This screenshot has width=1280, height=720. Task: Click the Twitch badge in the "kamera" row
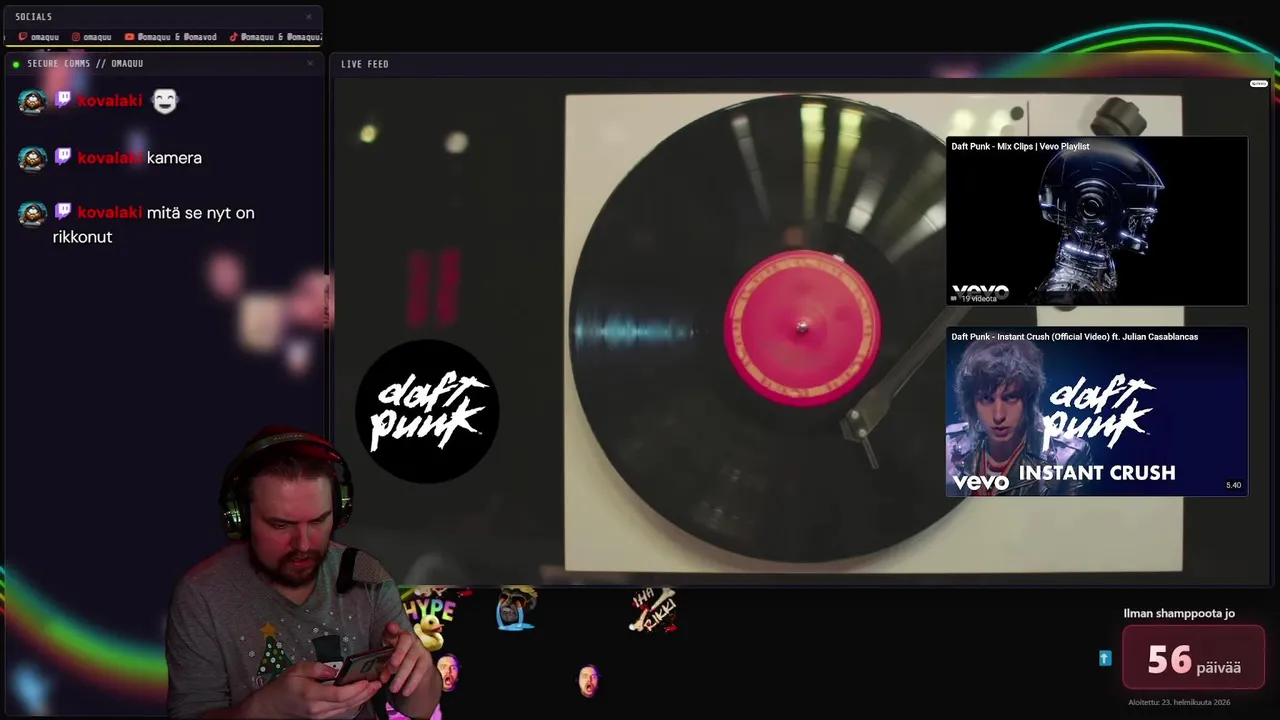[x=62, y=157]
